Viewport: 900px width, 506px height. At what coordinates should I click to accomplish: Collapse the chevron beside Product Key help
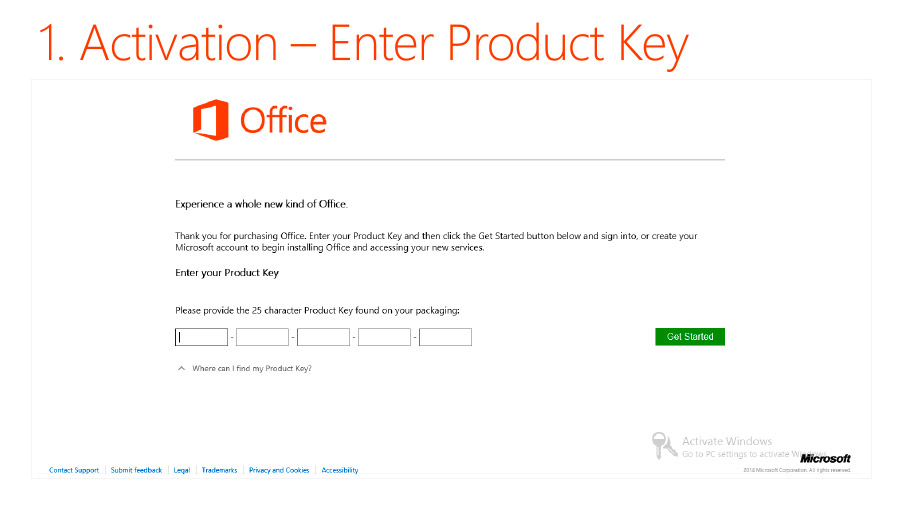point(181,368)
